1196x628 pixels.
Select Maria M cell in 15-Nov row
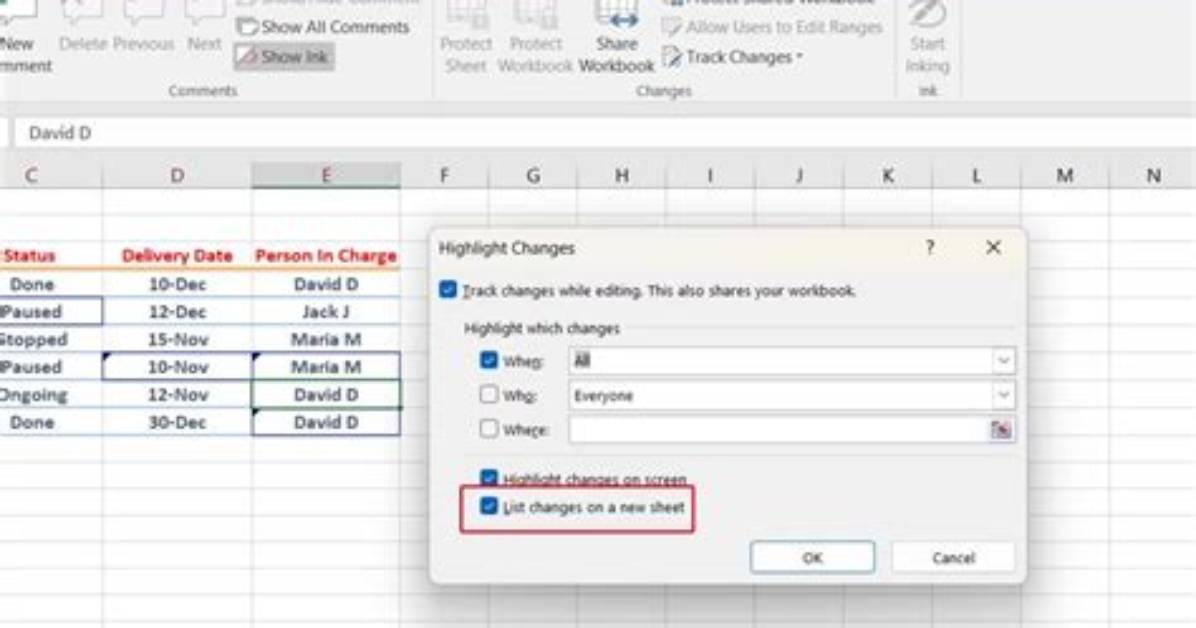click(x=326, y=340)
